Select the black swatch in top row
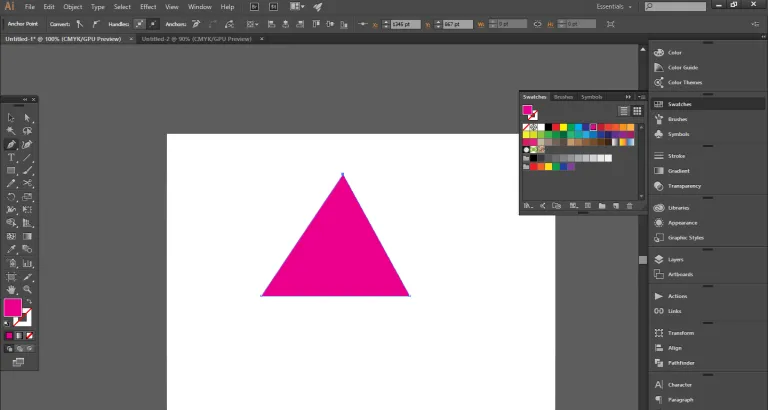Screen dimensions: 768x410 [549, 127]
